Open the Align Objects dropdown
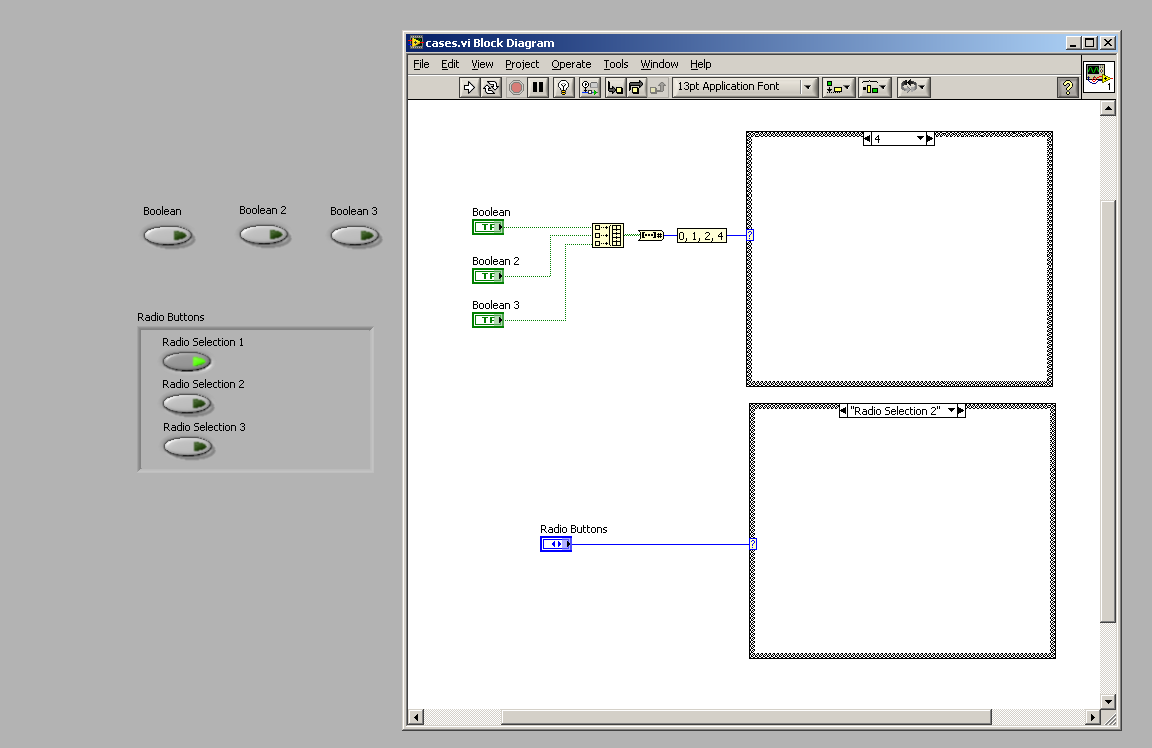The image size is (1152, 748). point(837,87)
